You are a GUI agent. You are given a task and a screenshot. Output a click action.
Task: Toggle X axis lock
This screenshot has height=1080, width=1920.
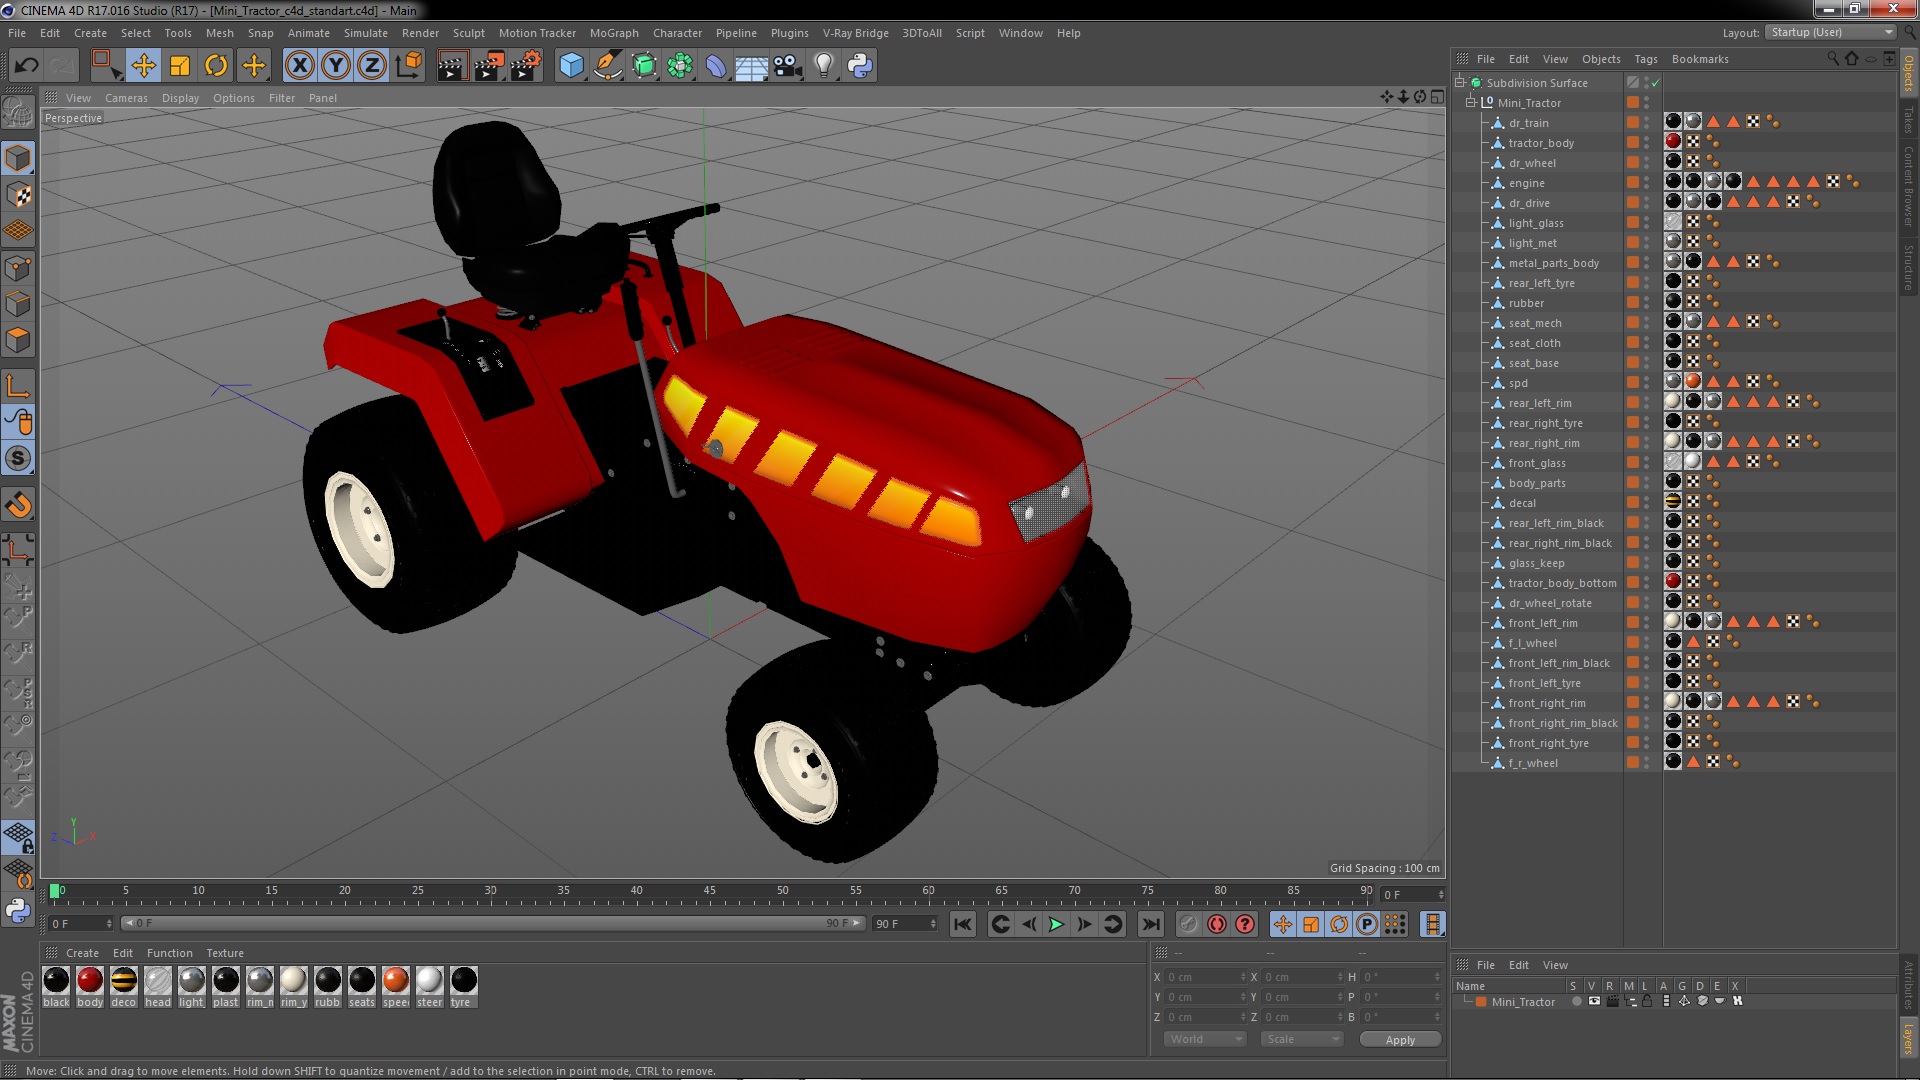(x=299, y=66)
